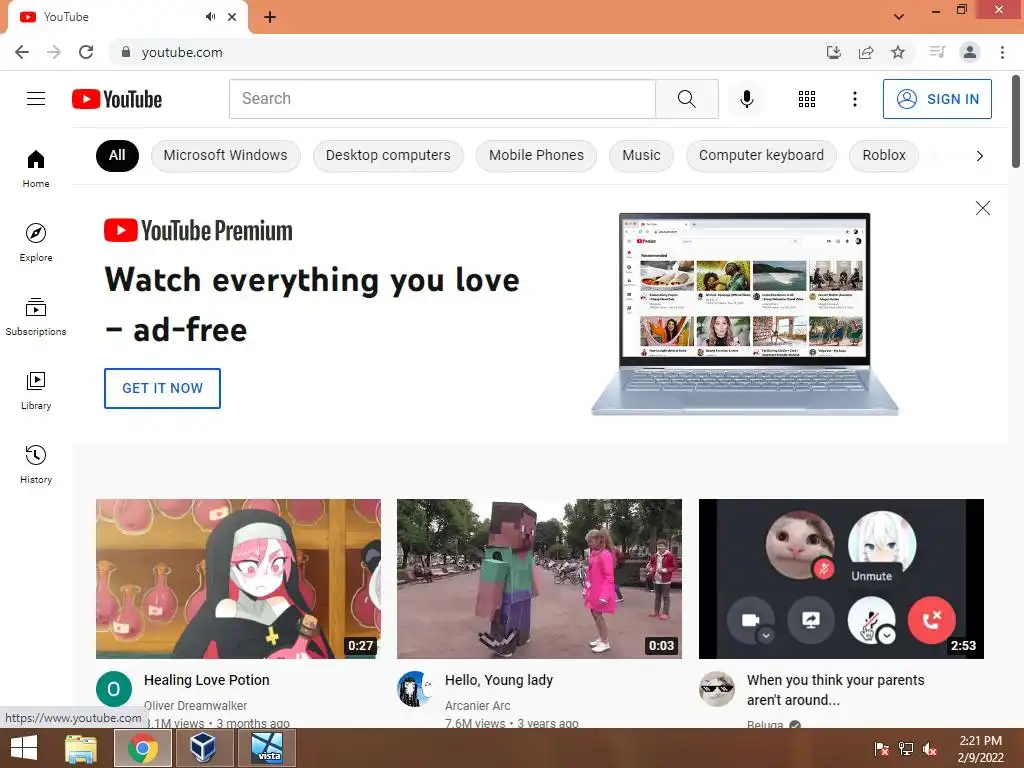Image resolution: width=1024 pixels, height=768 pixels.
Task: Close the YouTube browser tab
Action: [x=232, y=17]
